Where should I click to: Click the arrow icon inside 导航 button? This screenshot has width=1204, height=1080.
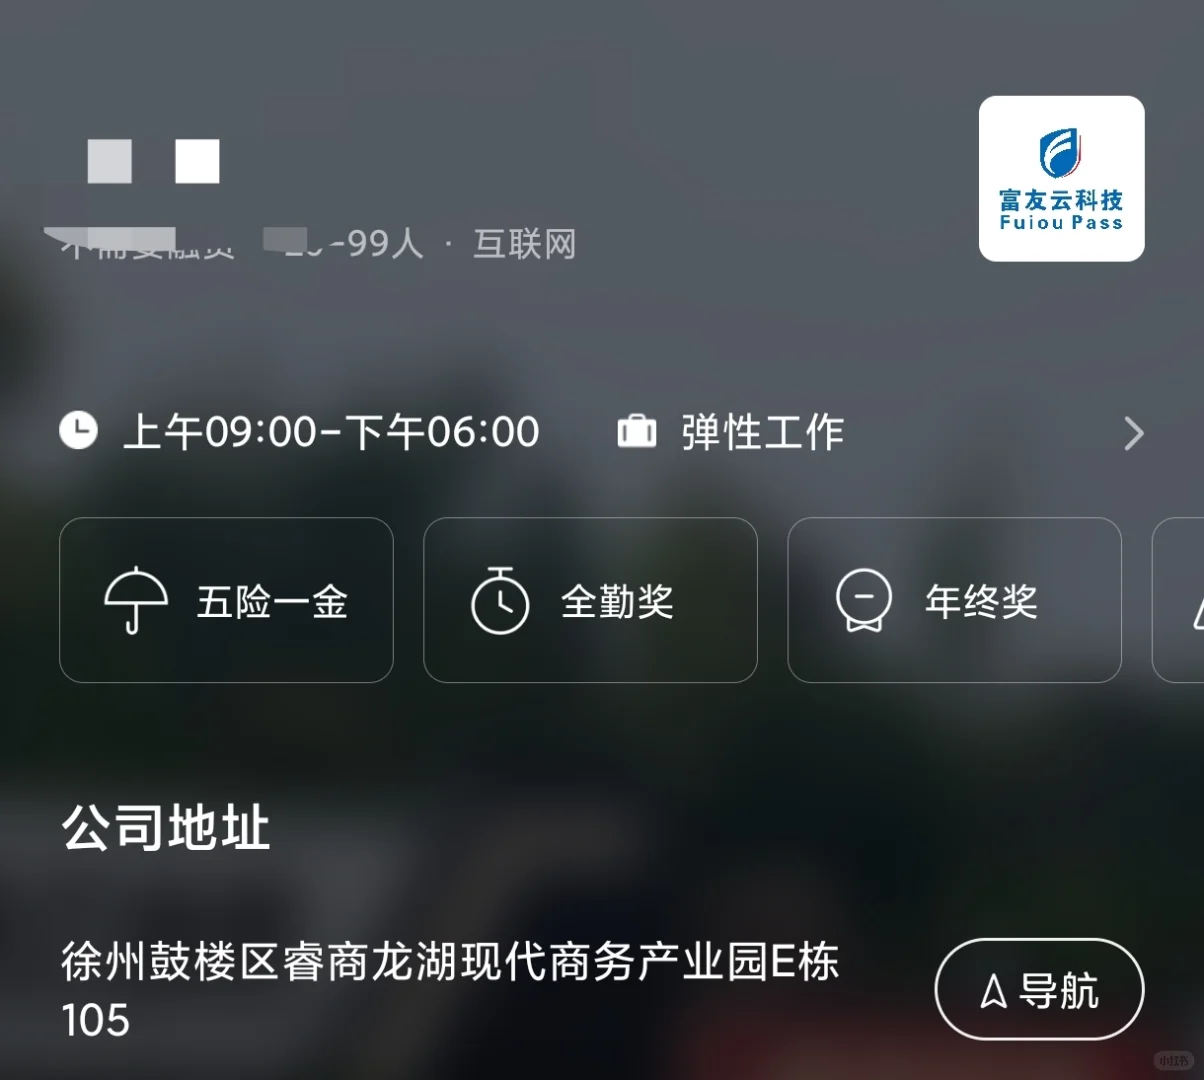coord(993,991)
